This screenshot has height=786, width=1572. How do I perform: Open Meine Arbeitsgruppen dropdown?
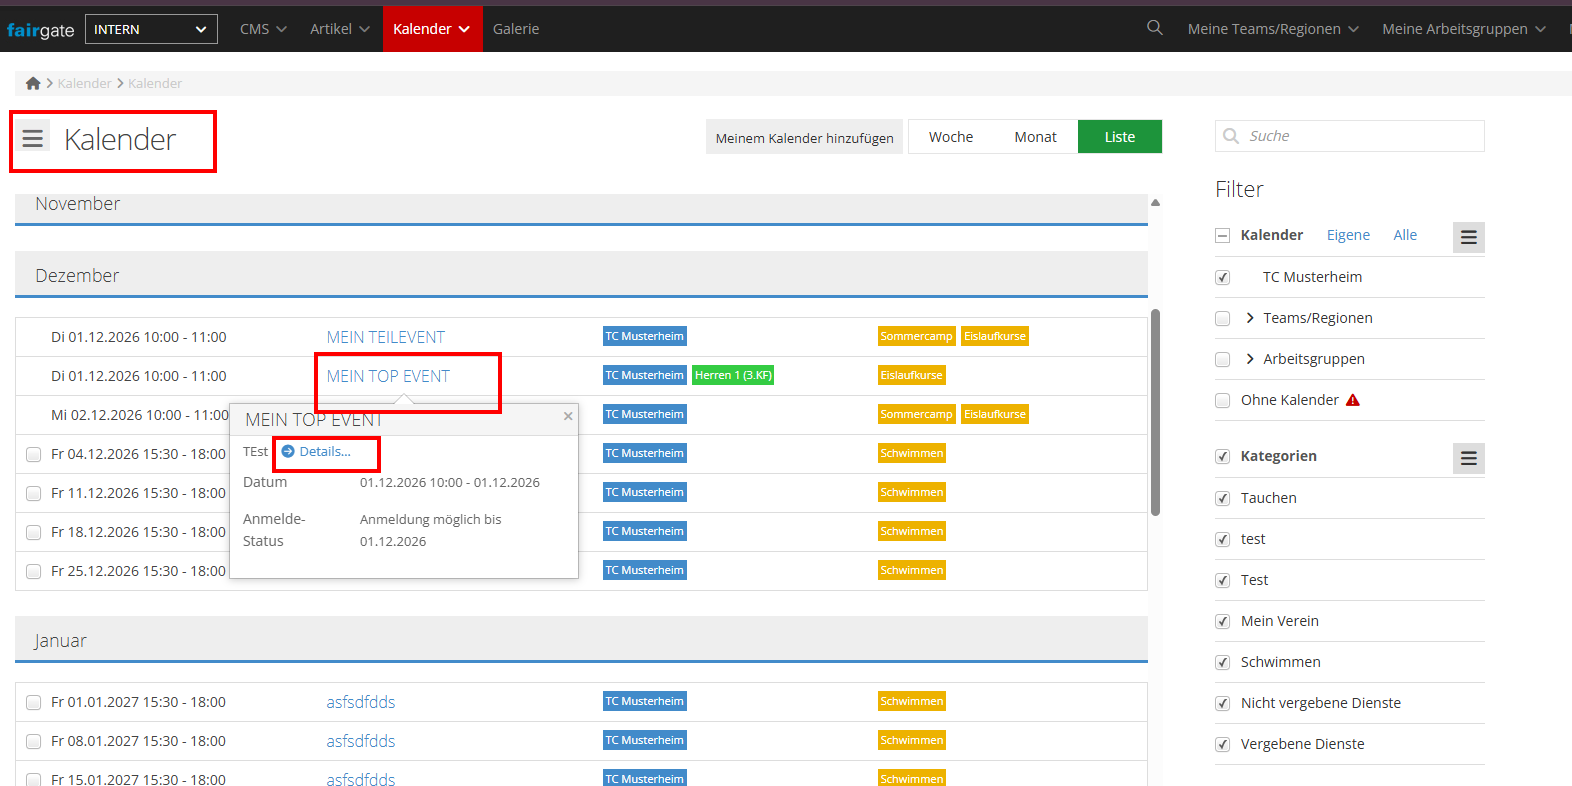1464,29
